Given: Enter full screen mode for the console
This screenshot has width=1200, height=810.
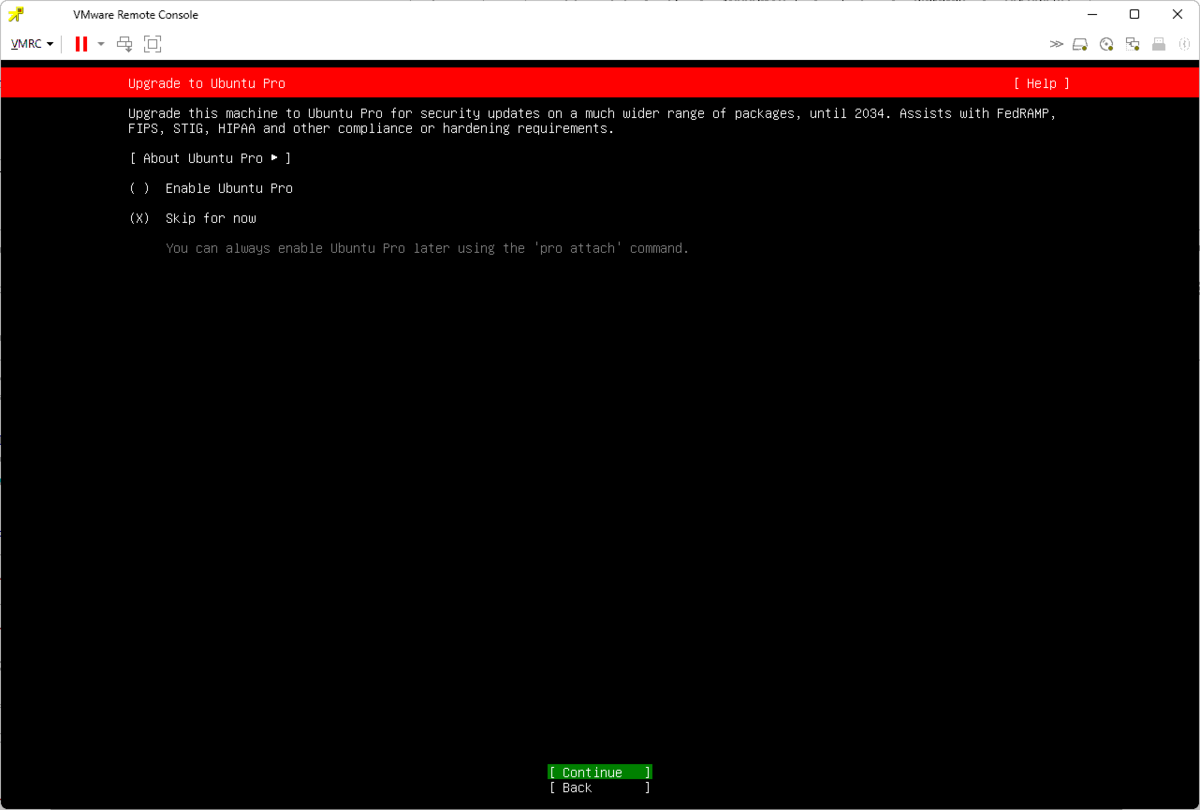Looking at the screenshot, I should [152, 44].
